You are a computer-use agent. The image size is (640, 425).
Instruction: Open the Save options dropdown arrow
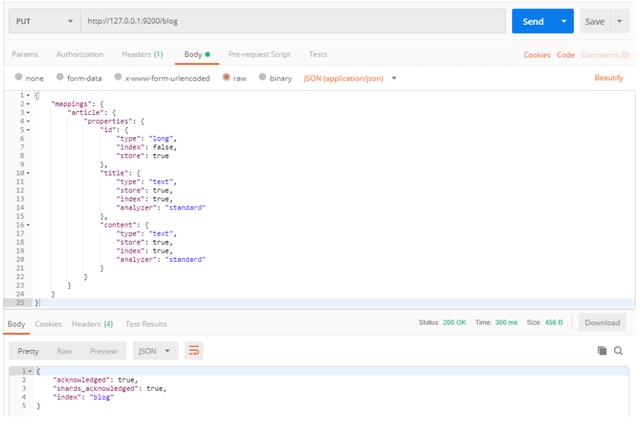coord(620,21)
